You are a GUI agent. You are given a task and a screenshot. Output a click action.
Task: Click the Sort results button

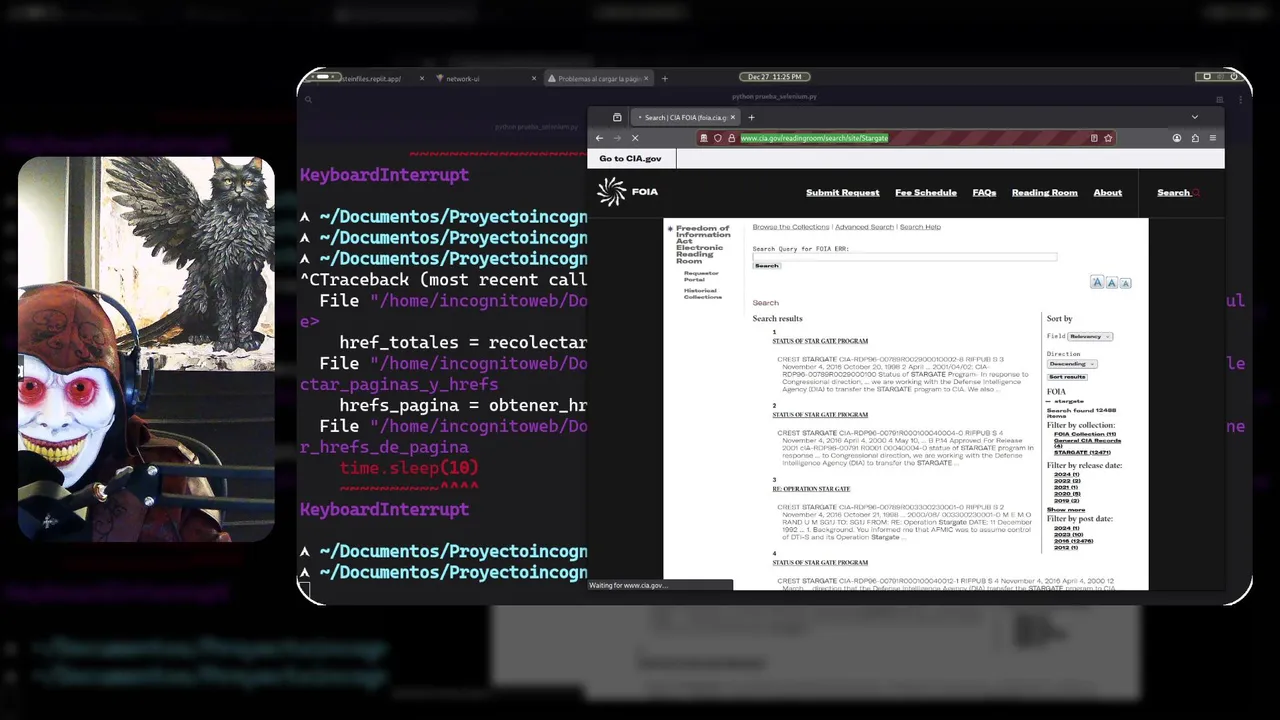click(x=1067, y=377)
